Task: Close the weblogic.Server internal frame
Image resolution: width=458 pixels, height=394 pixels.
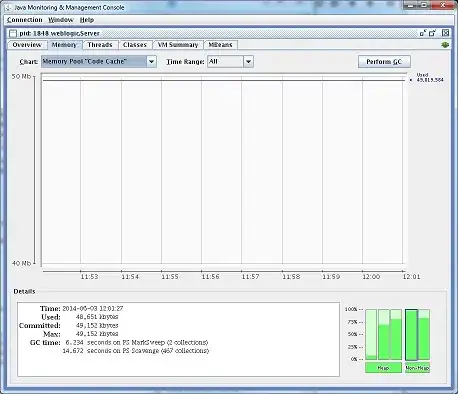Action: (x=445, y=33)
